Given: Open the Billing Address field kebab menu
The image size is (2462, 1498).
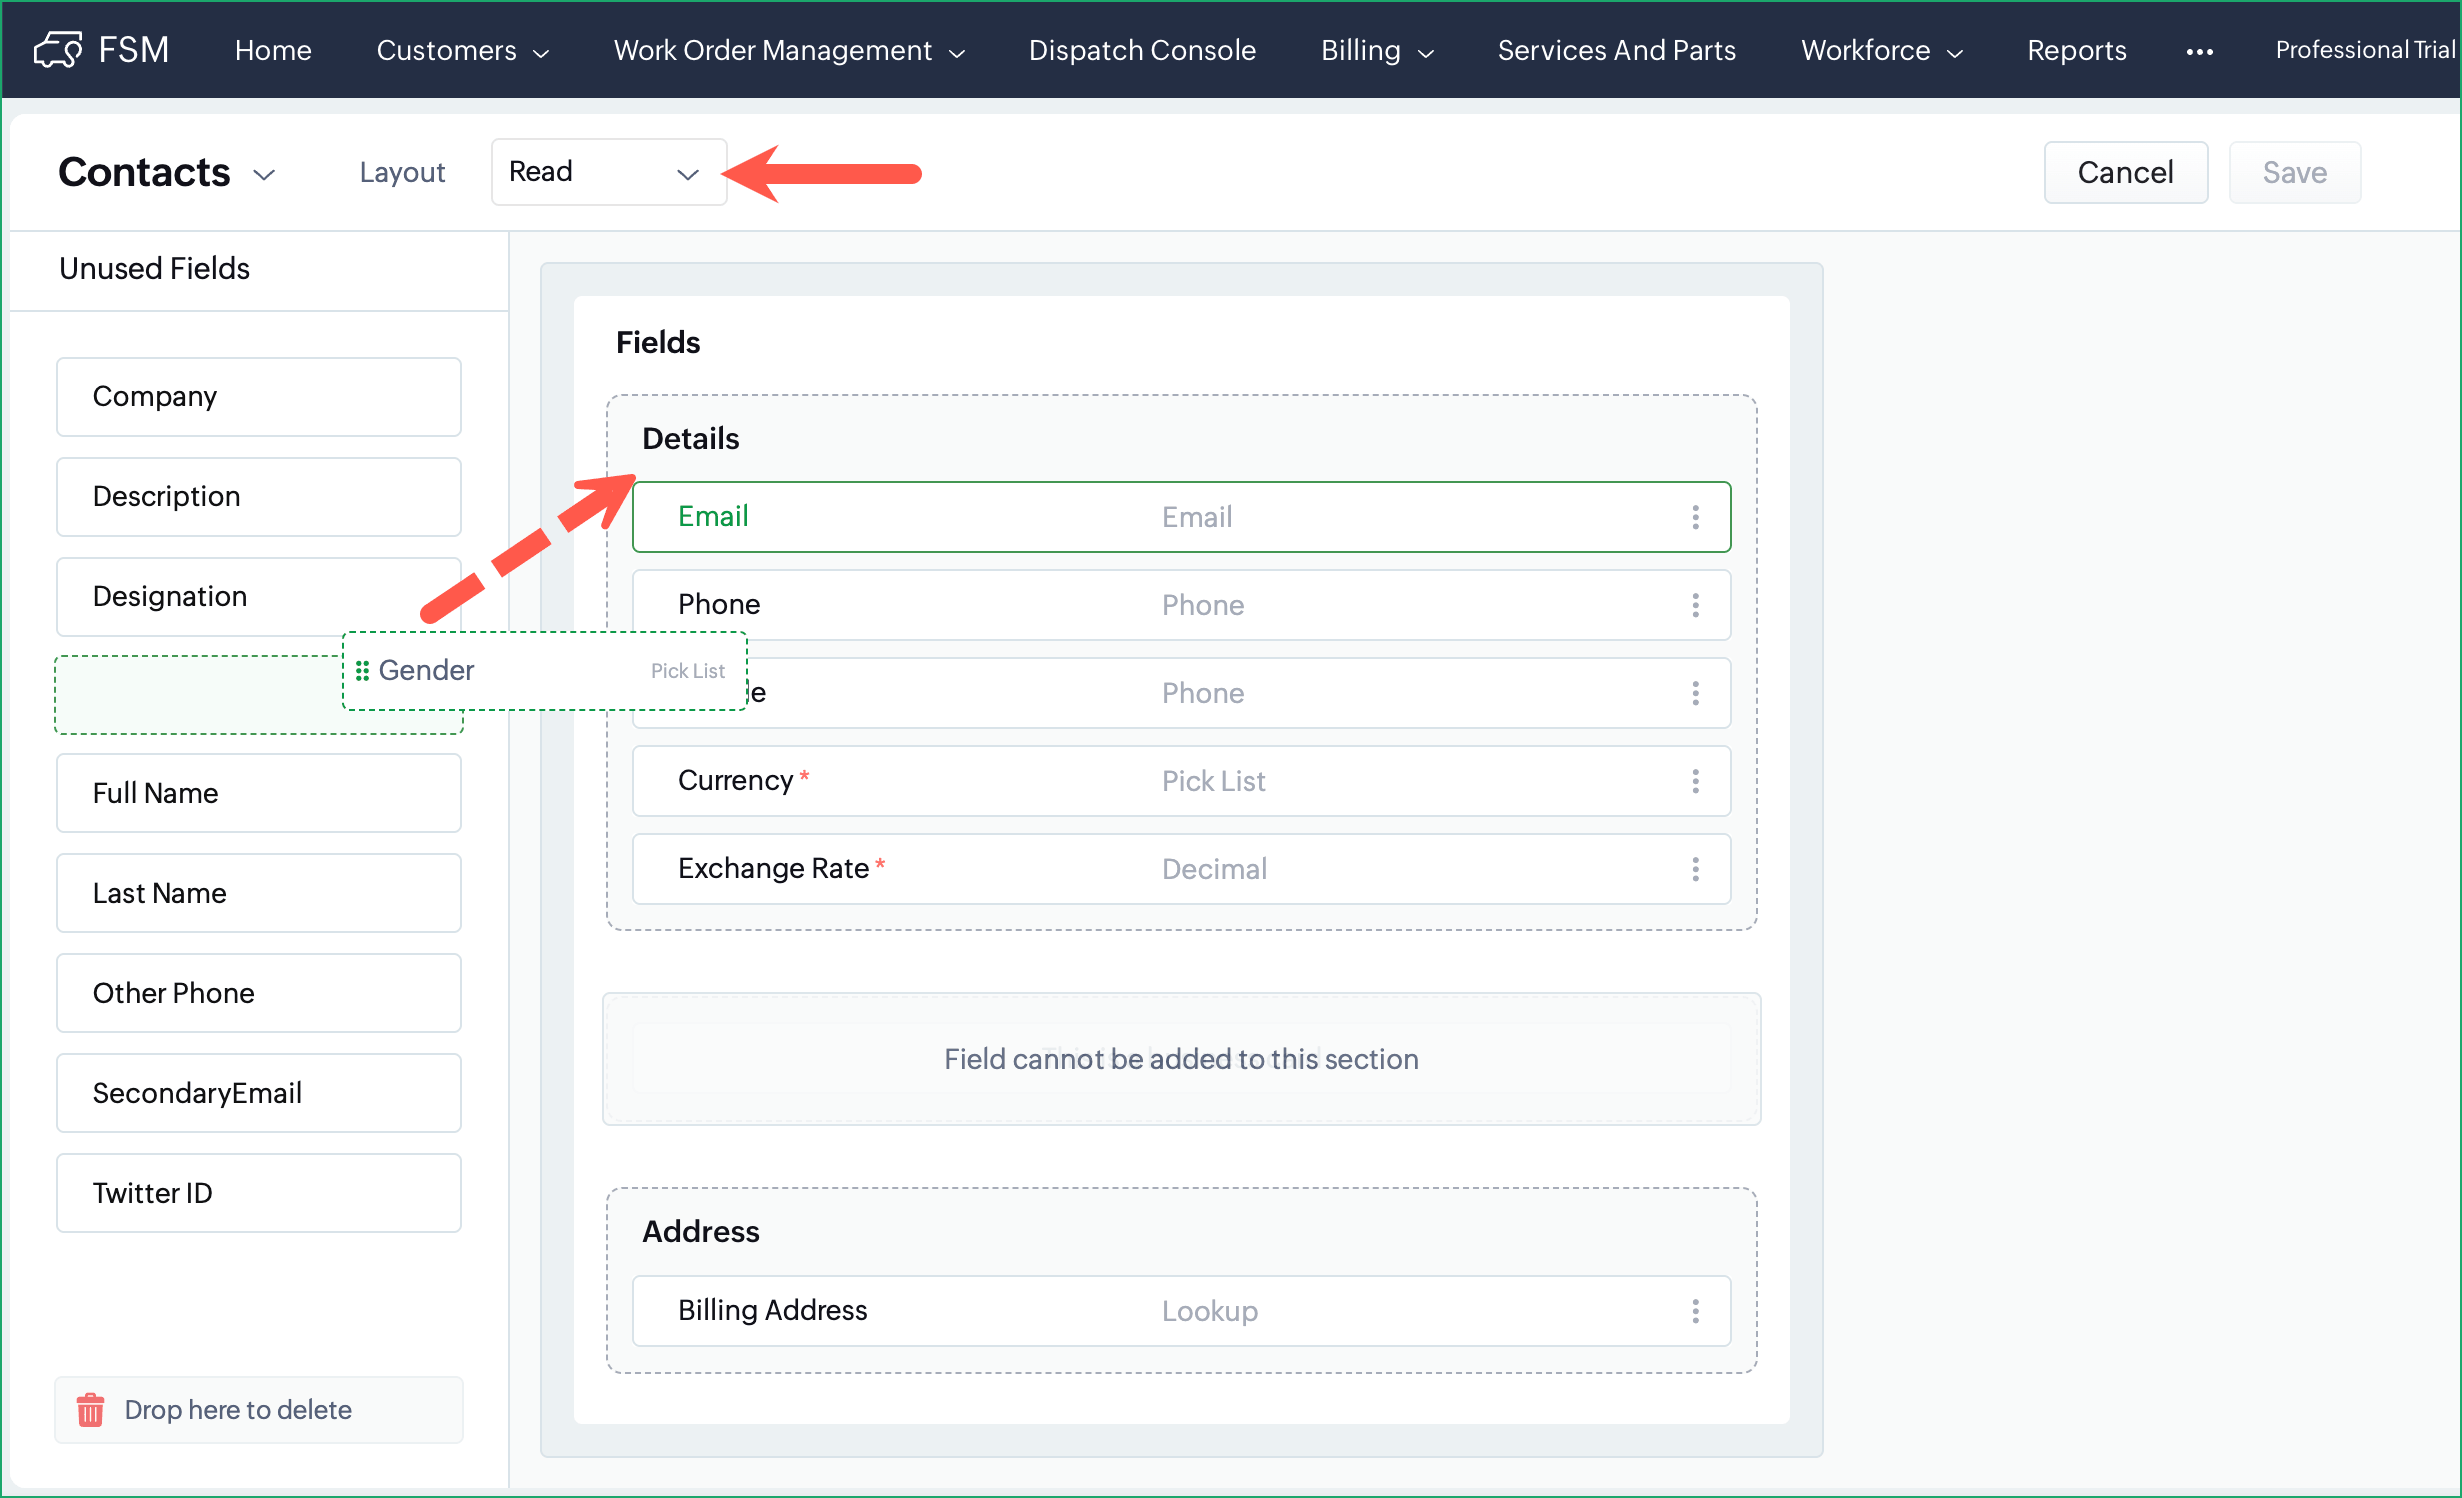Looking at the screenshot, I should (x=1695, y=1311).
